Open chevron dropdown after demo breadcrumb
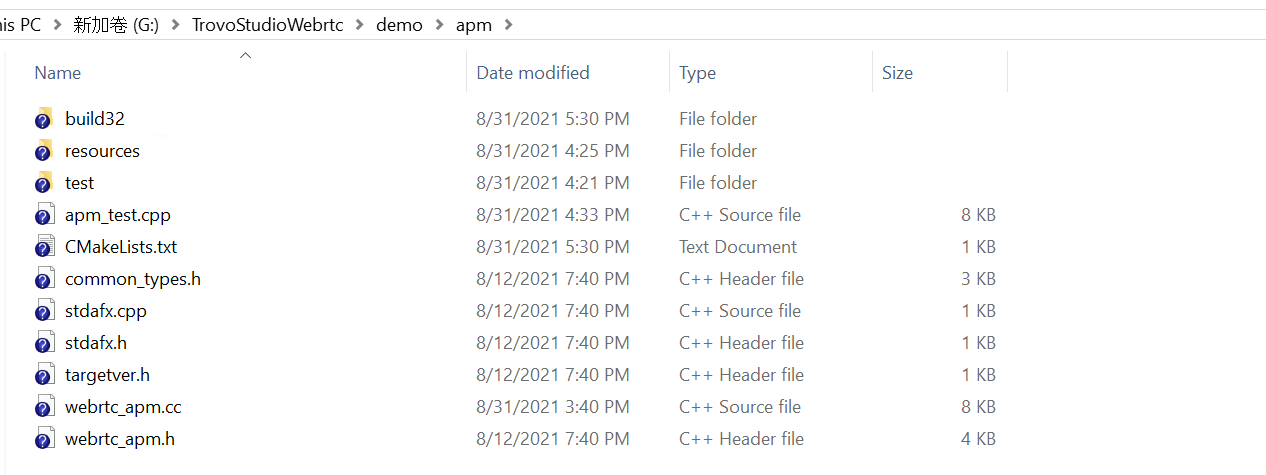Image resolution: width=1266 pixels, height=475 pixels. point(439,25)
